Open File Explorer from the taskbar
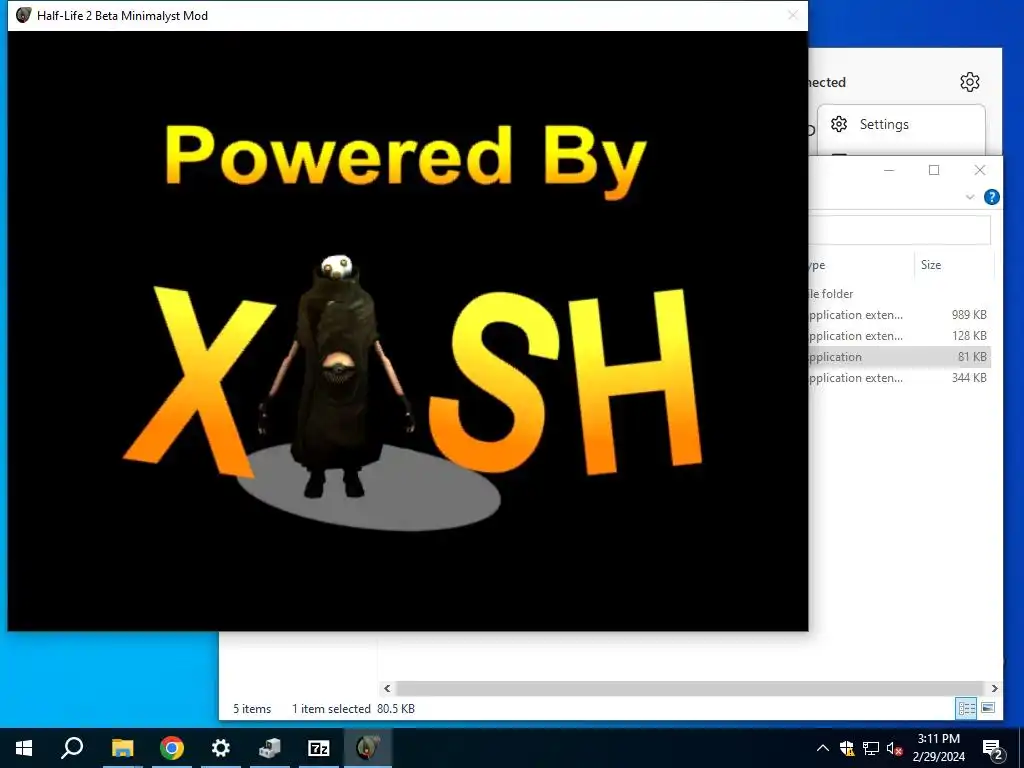 pos(122,748)
